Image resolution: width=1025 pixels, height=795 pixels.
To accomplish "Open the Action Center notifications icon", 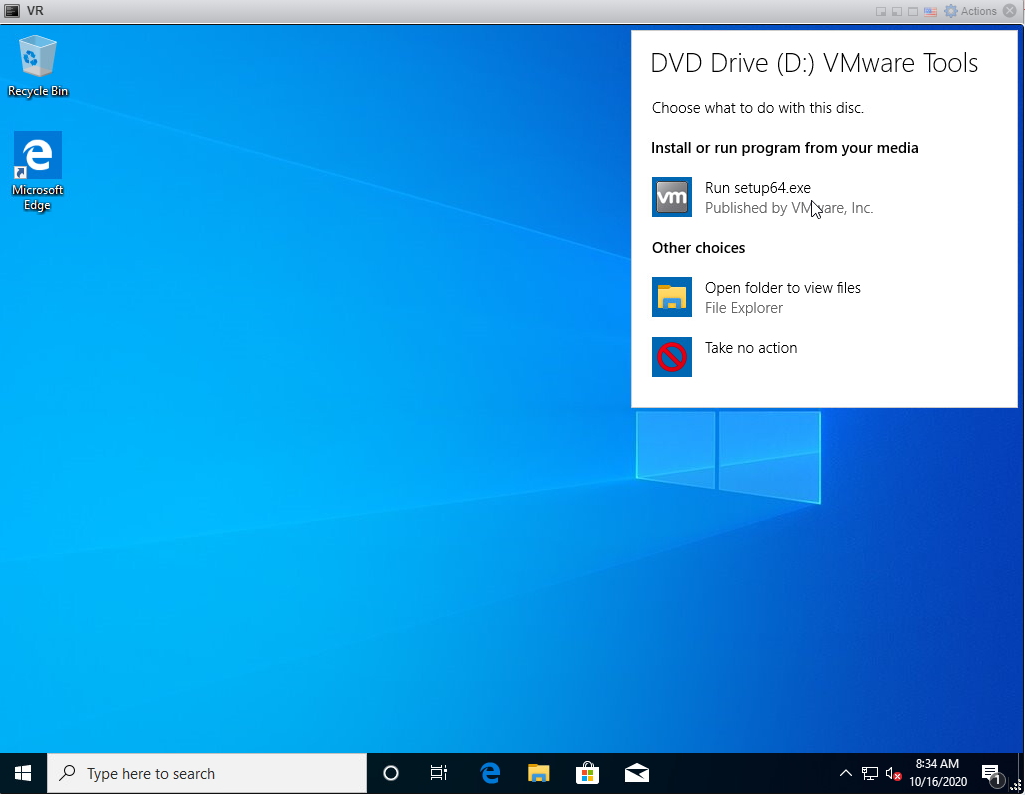I will coord(992,774).
